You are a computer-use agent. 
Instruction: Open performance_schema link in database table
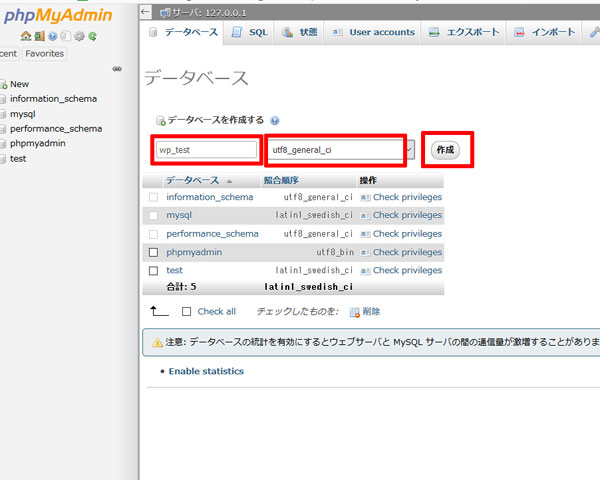[212, 234]
